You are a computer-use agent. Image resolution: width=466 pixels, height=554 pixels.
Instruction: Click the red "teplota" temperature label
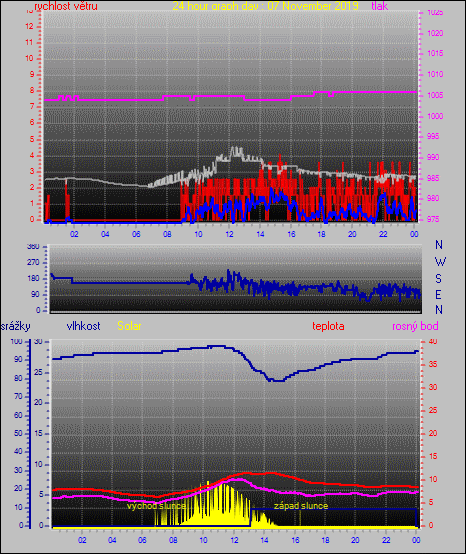[328, 326]
